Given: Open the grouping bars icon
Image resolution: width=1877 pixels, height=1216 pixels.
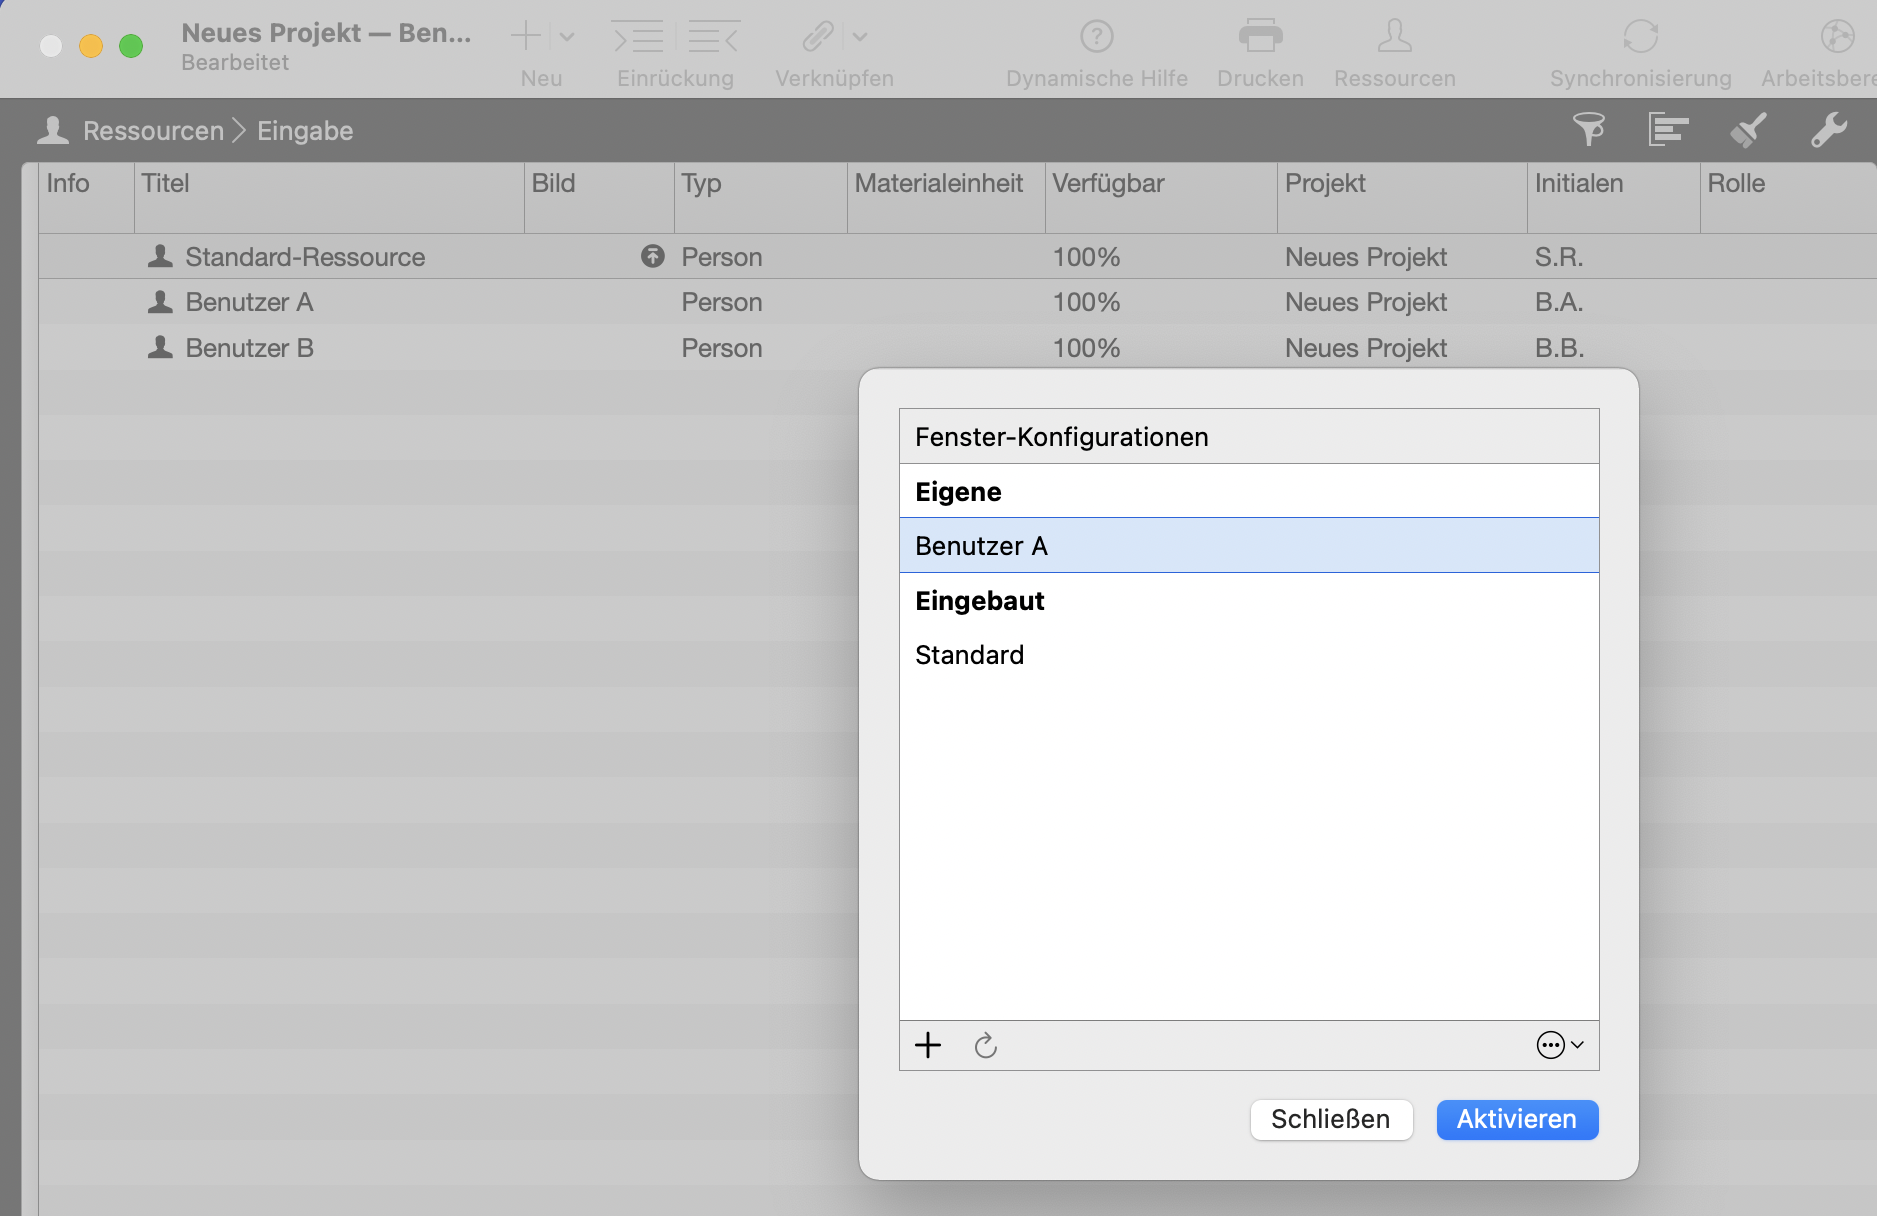Looking at the screenshot, I should point(1668,130).
